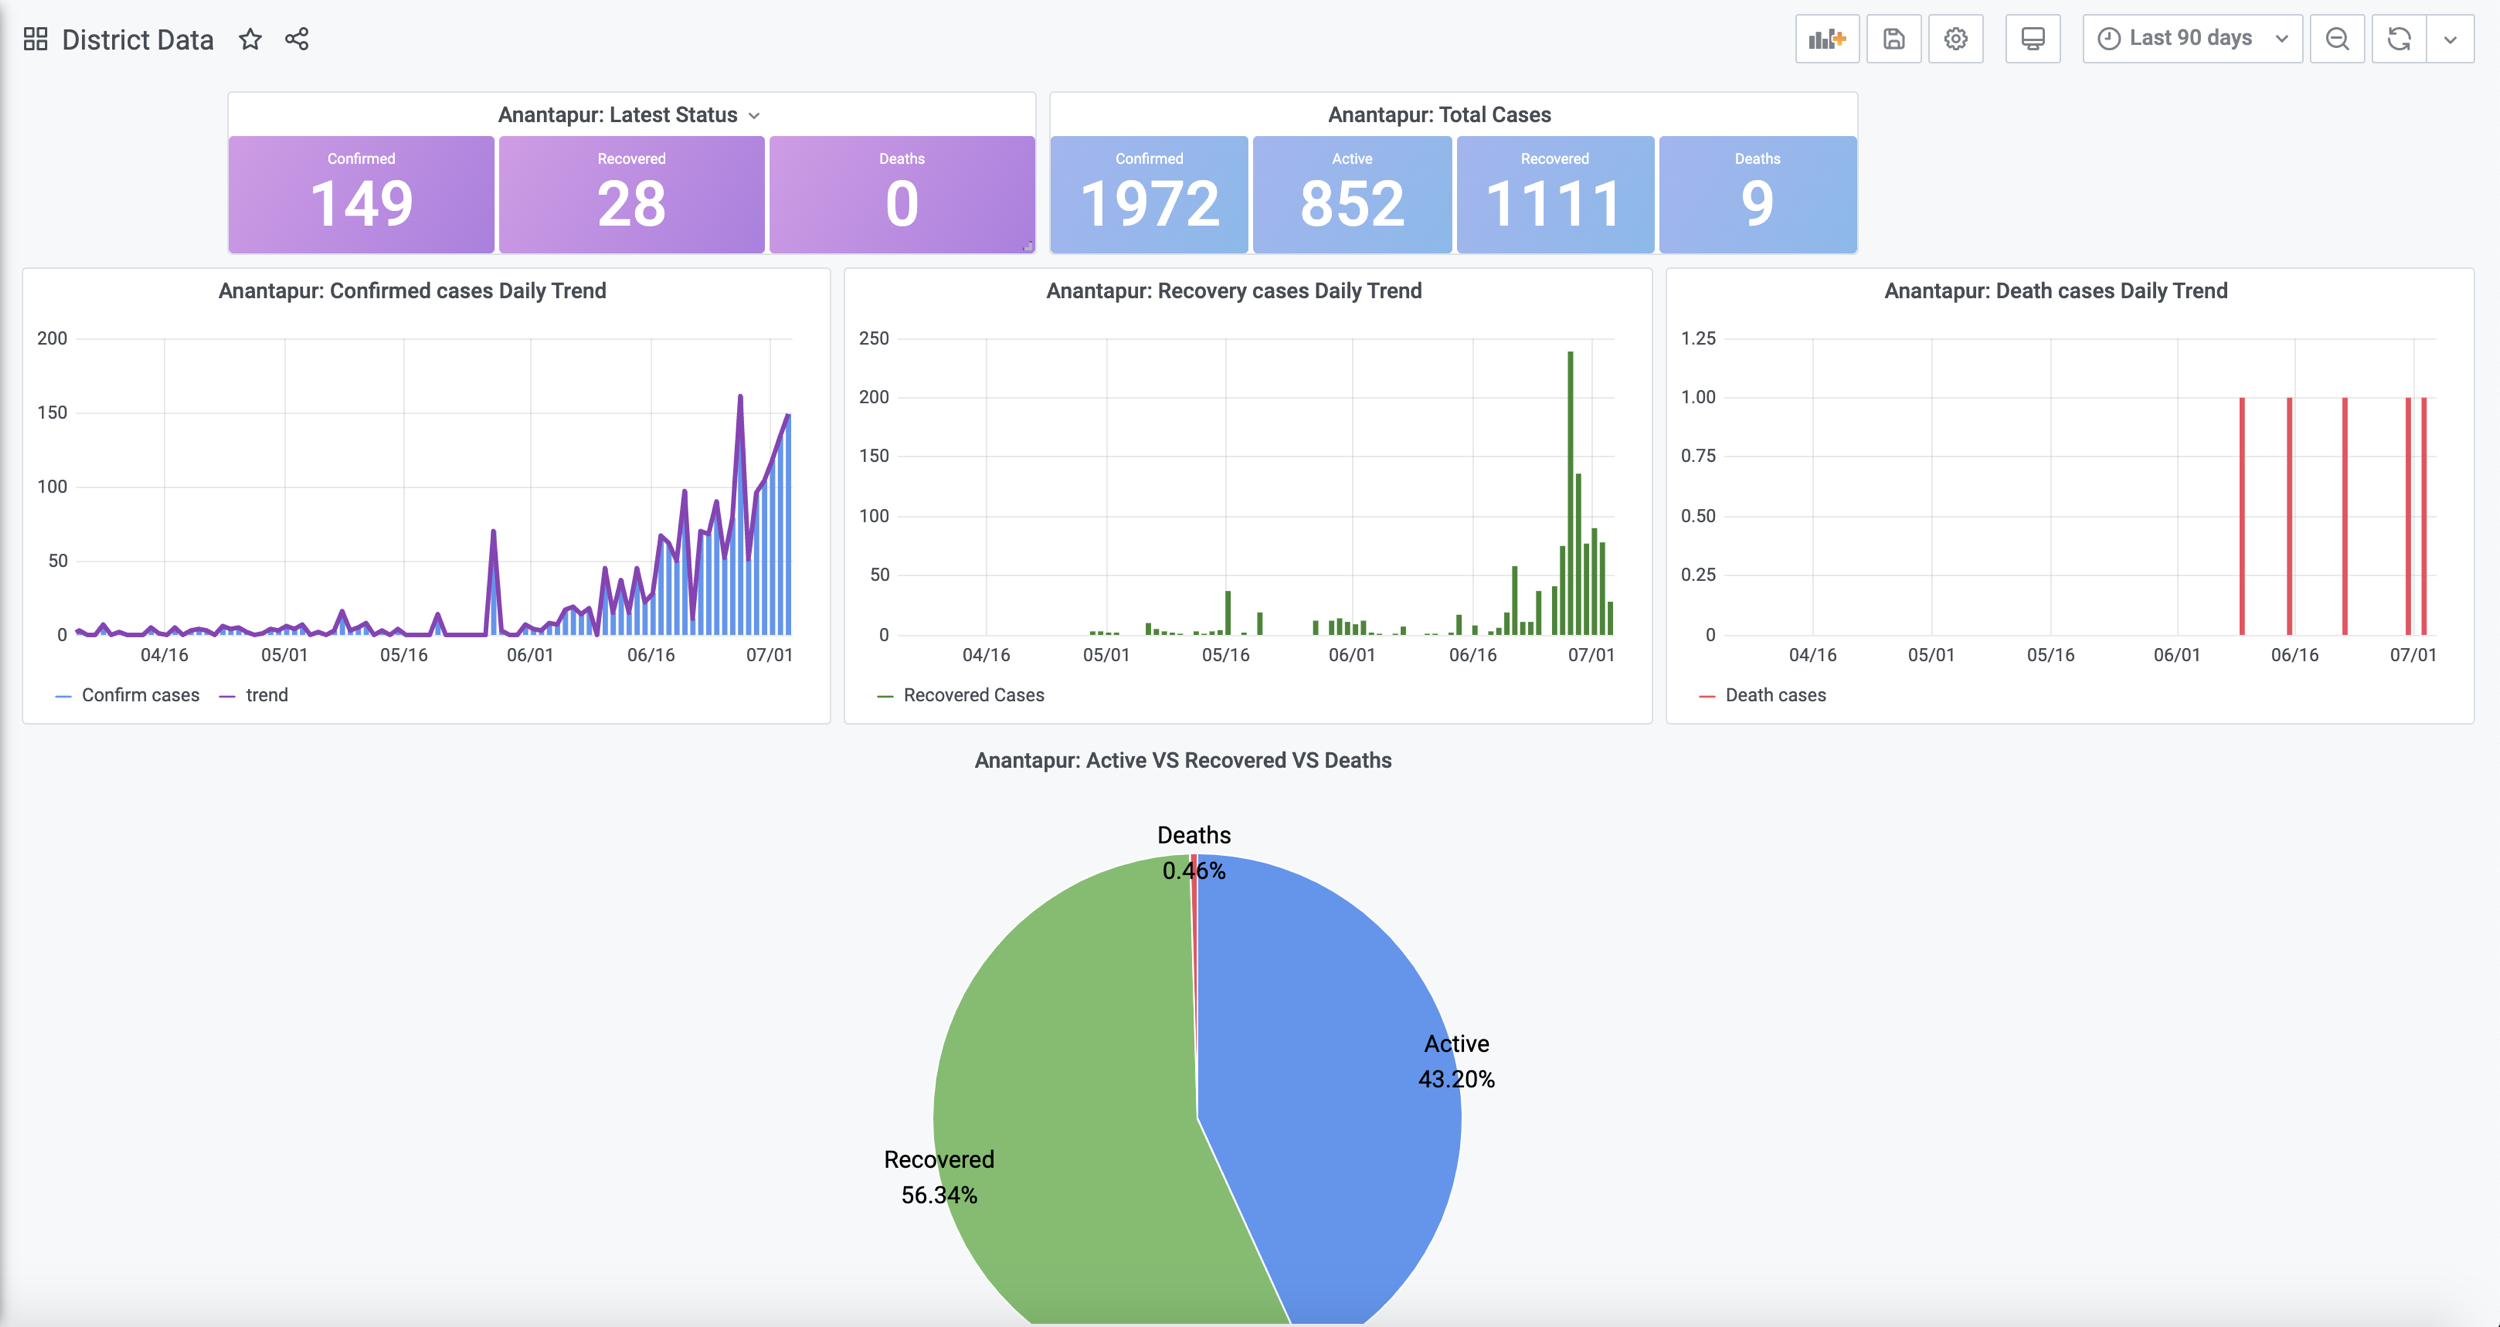Zoom out the time range
Viewport: 2500px width, 1327px height.
point(2337,39)
